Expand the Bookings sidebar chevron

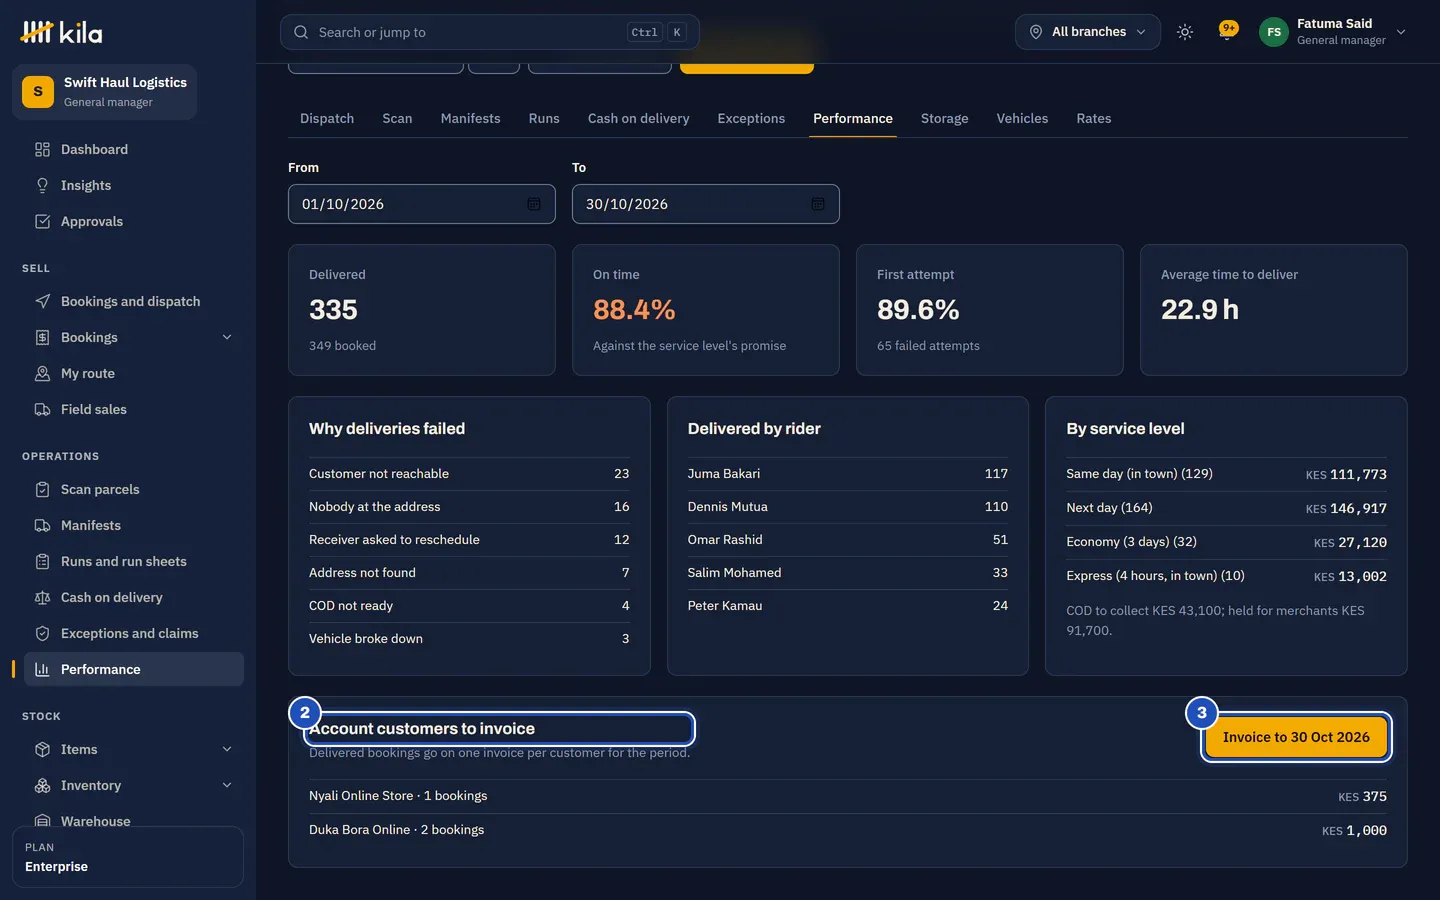coord(227,338)
